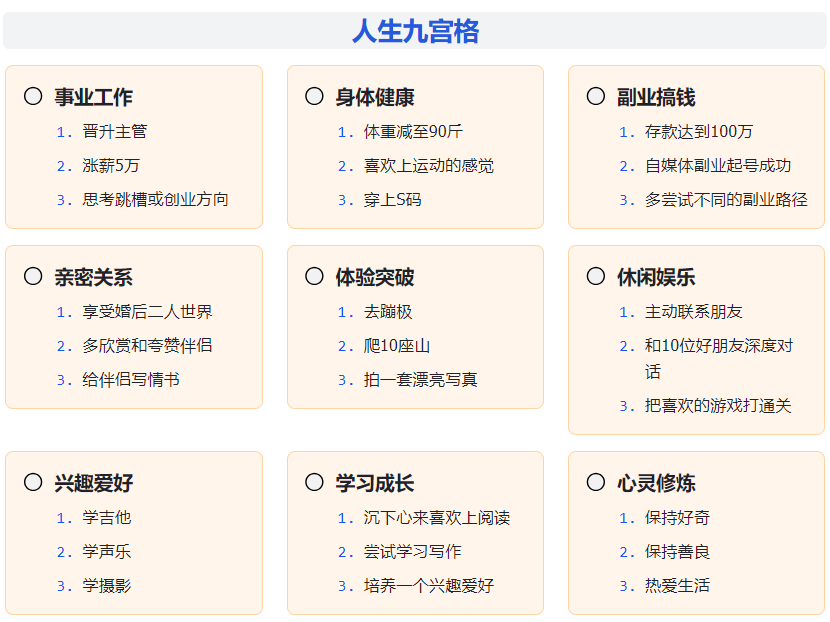
Task: Select the item 学吉他
Action: click(106, 518)
